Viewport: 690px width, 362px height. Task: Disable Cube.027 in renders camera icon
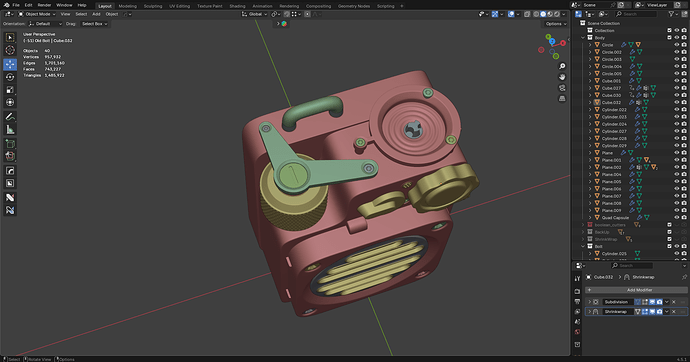[x=684, y=88]
